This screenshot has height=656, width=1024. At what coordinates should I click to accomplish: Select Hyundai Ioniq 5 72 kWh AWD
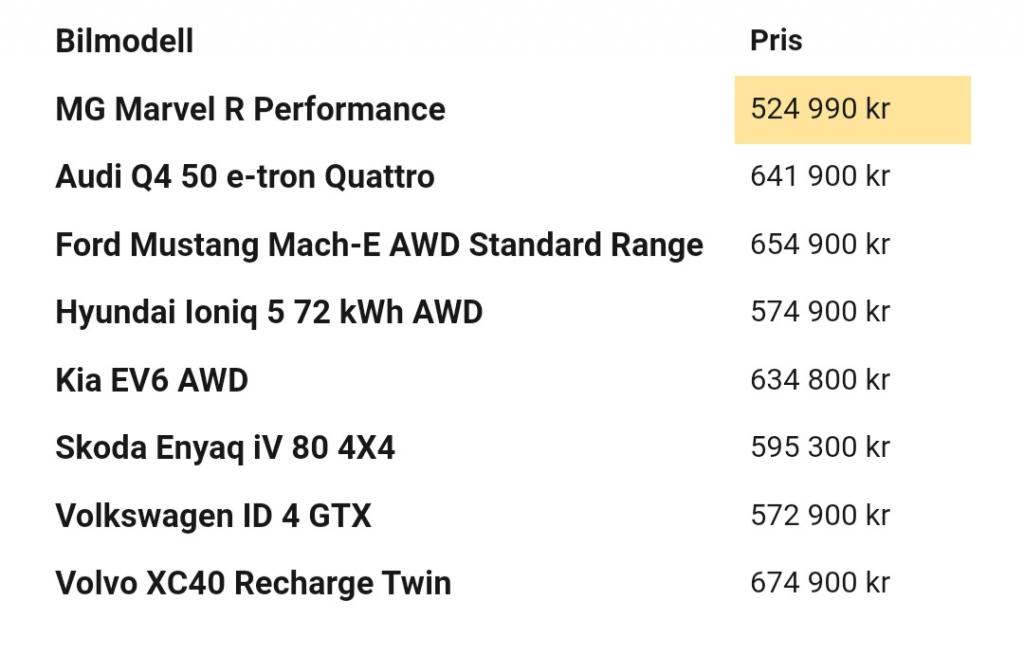[269, 312]
